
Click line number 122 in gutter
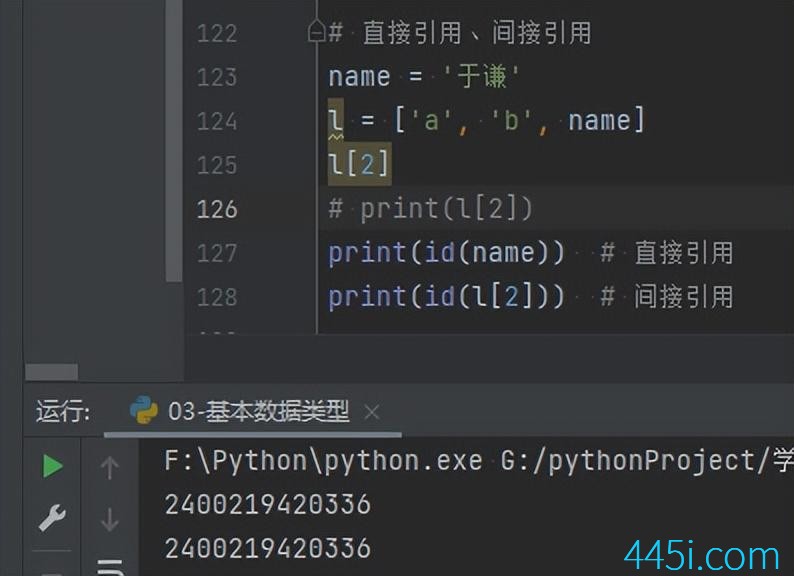pyautogui.click(x=217, y=33)
